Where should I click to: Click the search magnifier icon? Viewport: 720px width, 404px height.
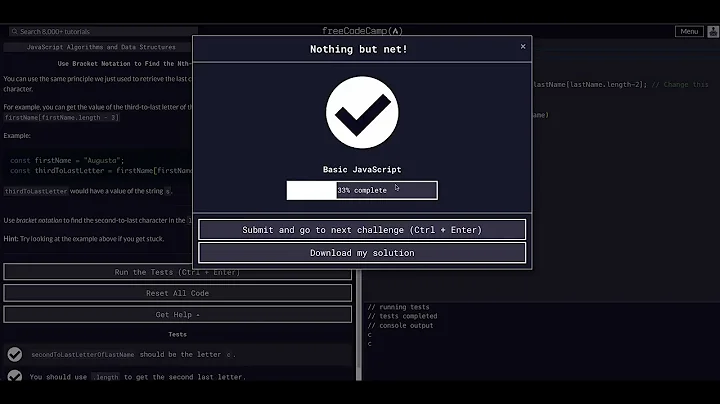pyautogui.click(x=15, y=31)
